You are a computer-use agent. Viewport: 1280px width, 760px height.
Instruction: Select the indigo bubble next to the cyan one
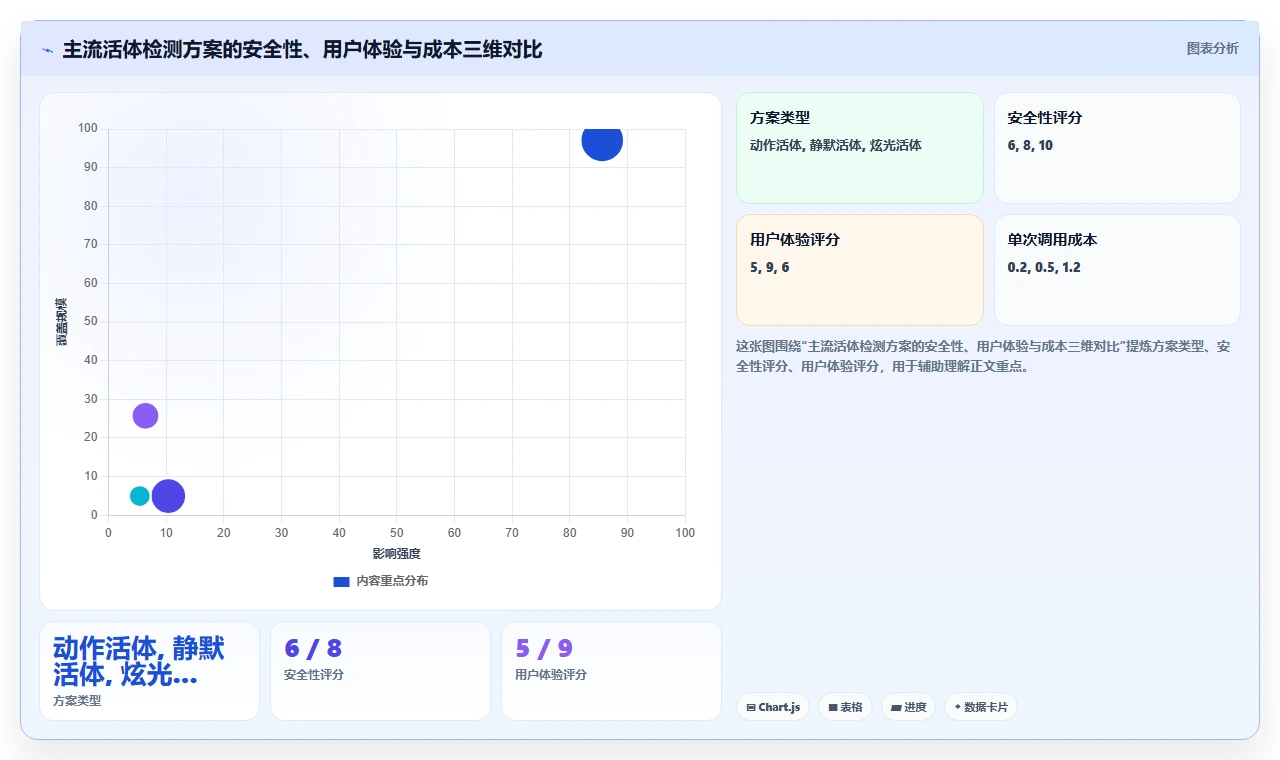coord(168,496)
